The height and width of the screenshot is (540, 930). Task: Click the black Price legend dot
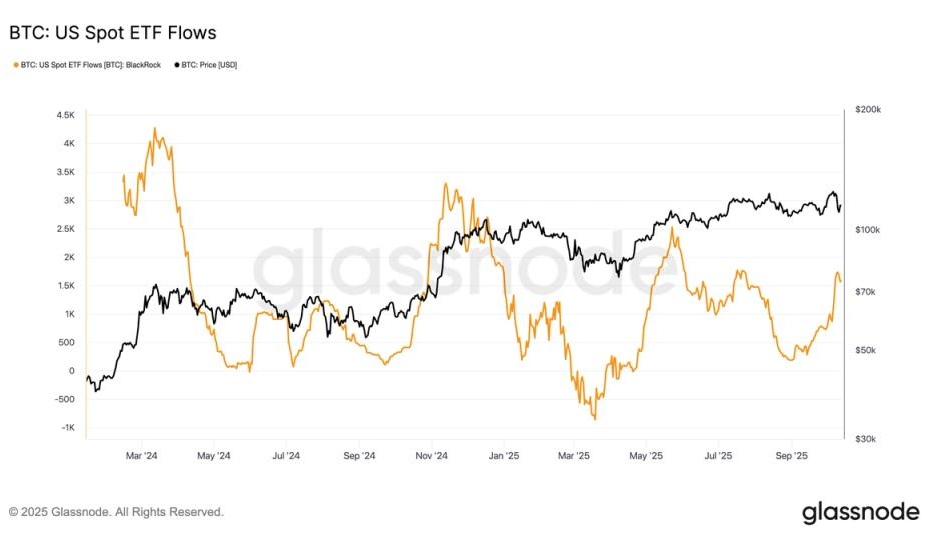tap(178, 65)
